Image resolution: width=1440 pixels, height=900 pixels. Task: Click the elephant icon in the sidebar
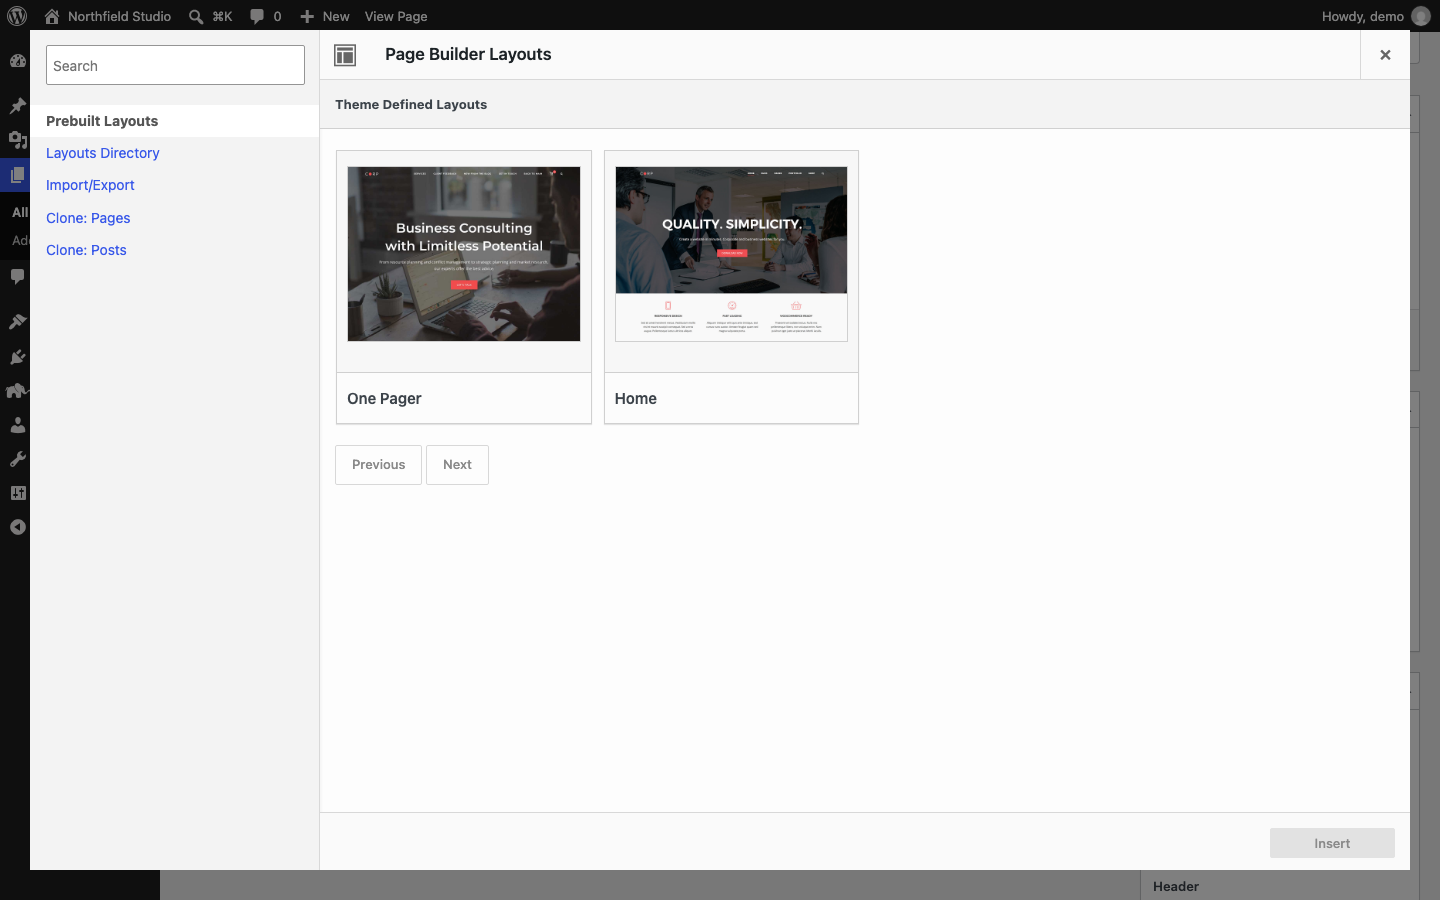17,391
